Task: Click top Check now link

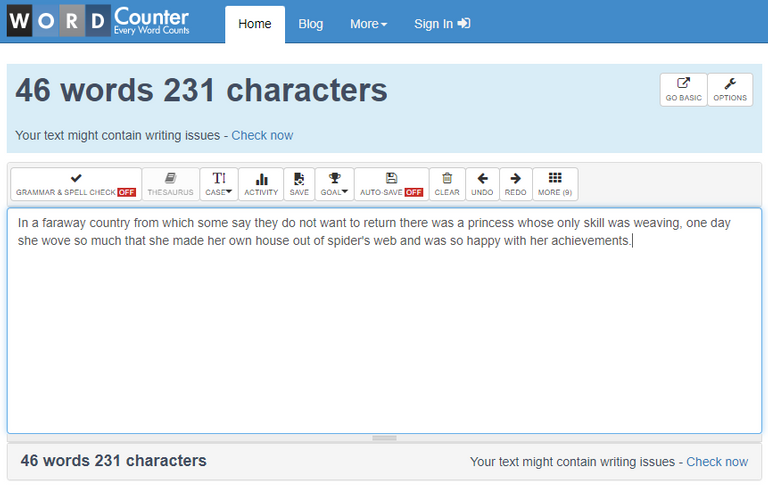Action: pyautogui.click(x=262, y=135)
